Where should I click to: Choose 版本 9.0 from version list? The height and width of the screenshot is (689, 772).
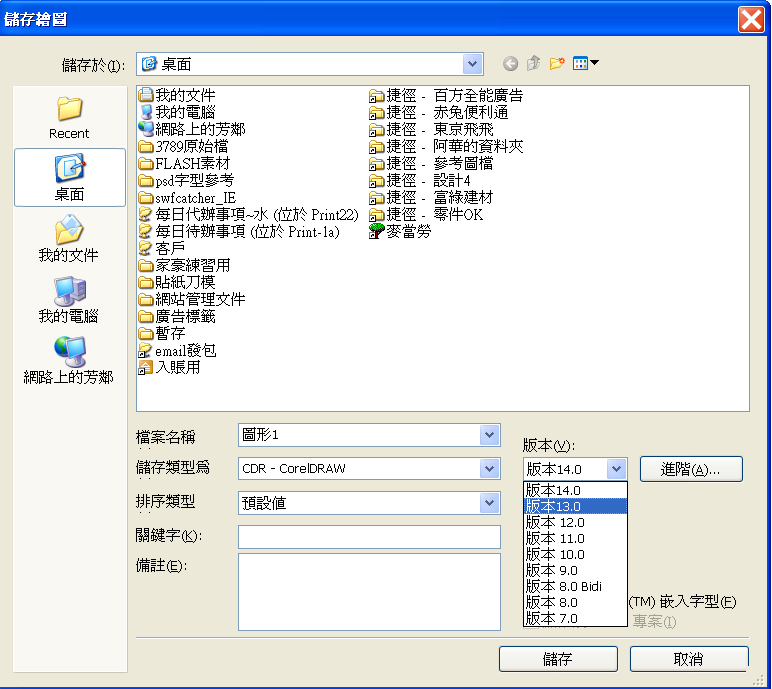point(575,570)
